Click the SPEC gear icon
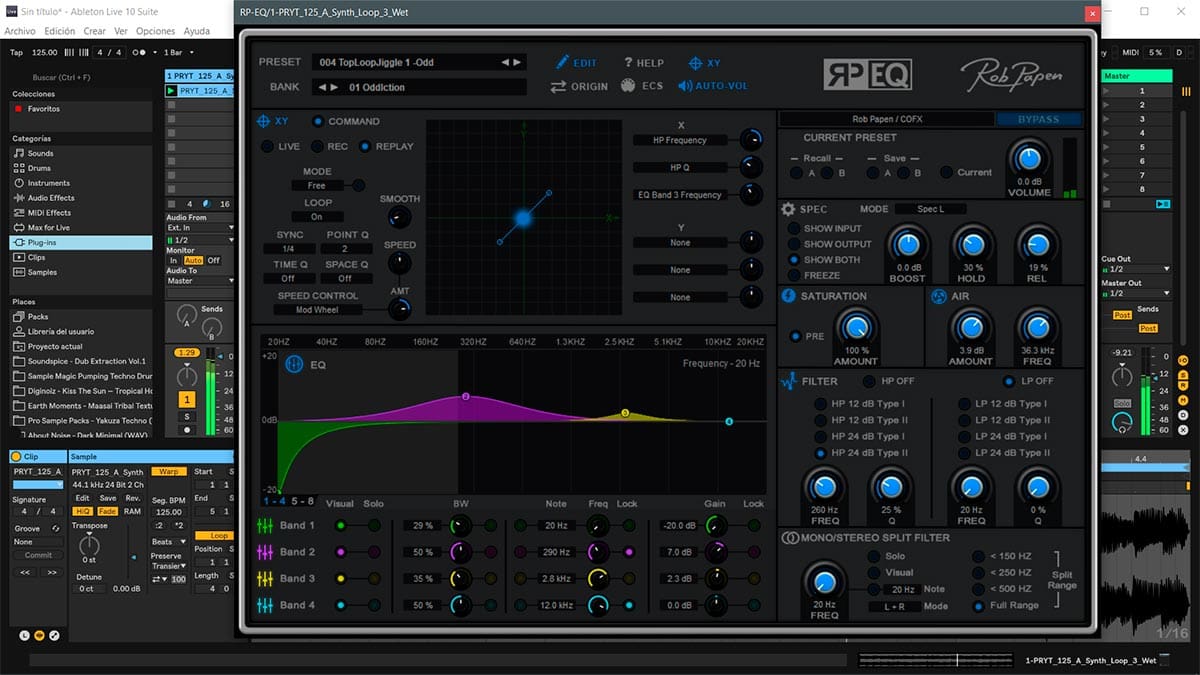Image resolution: width=1200 pixels, height=675 pixels. tap(788, 210)
